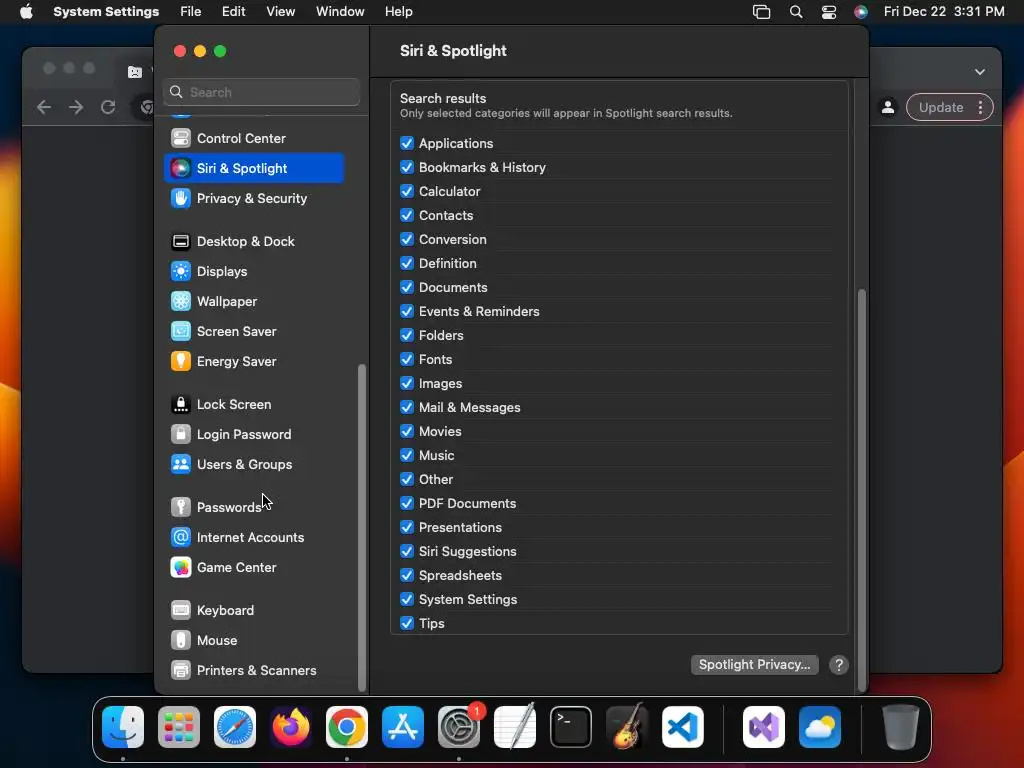Toggle the Fonts checkbox
This screenshot has width=1024, height=768.
(407, 359)
